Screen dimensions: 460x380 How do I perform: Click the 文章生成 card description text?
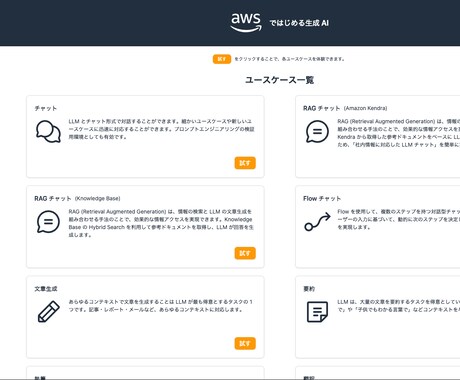click(161, 306)
